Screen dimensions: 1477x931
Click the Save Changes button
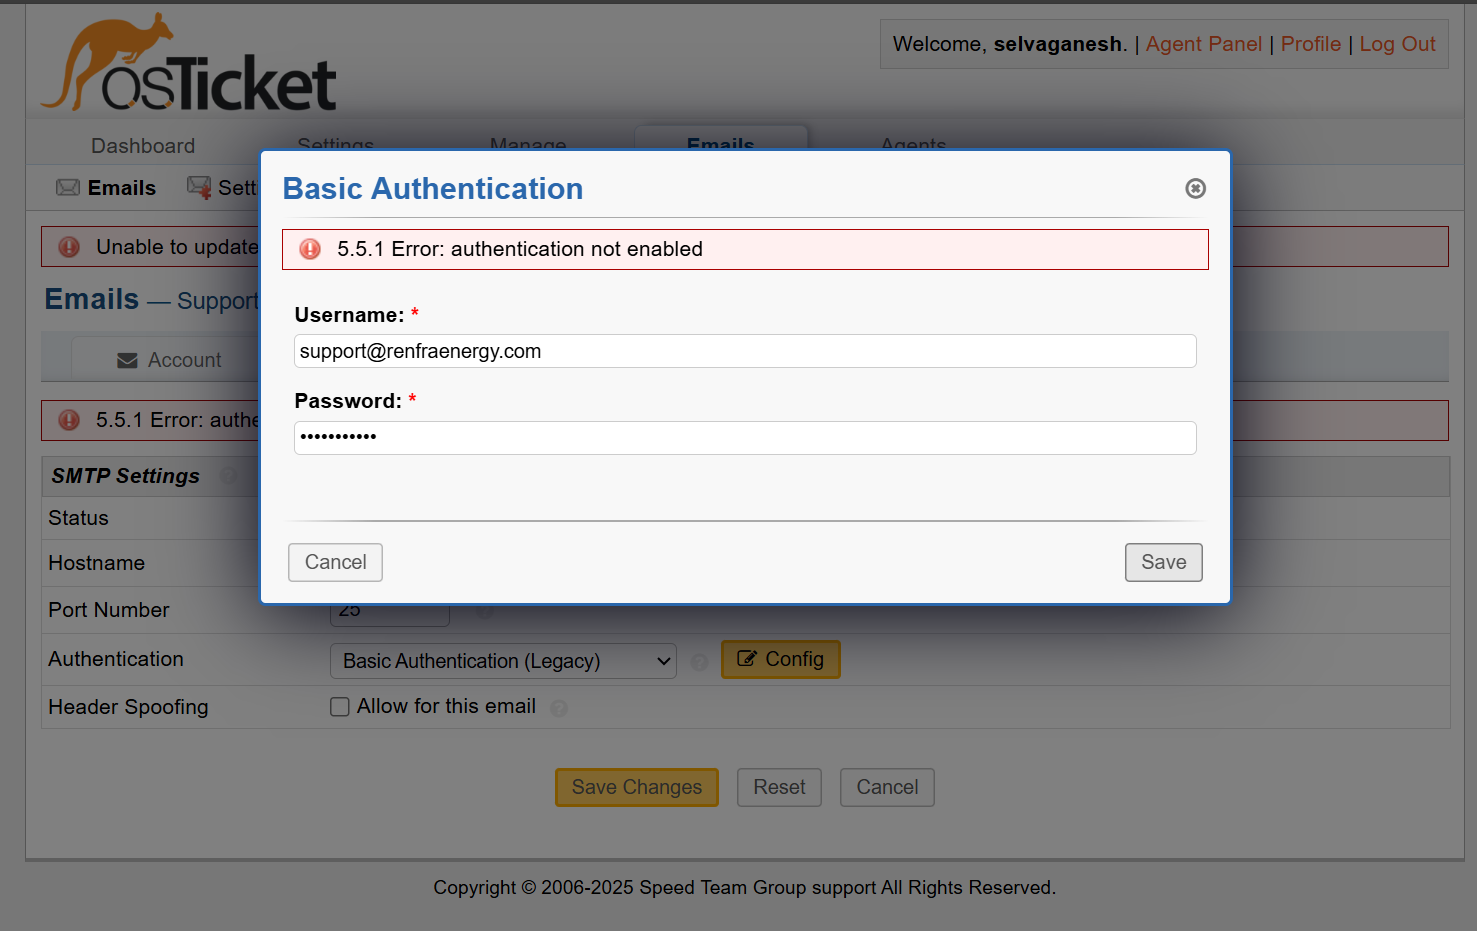636,787
